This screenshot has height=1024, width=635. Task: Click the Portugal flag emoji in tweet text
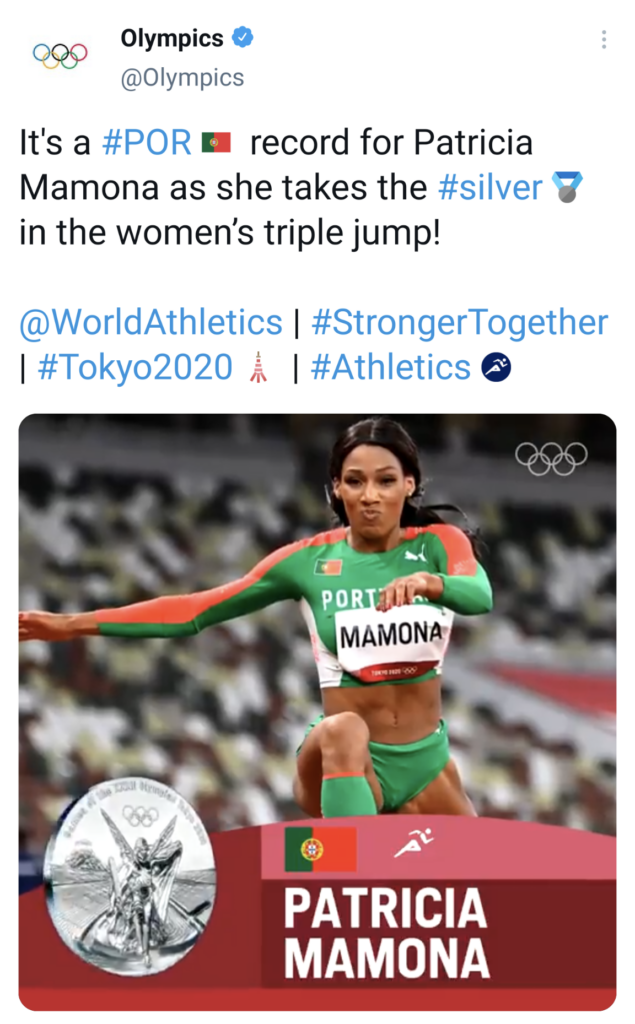pos(216,142)
